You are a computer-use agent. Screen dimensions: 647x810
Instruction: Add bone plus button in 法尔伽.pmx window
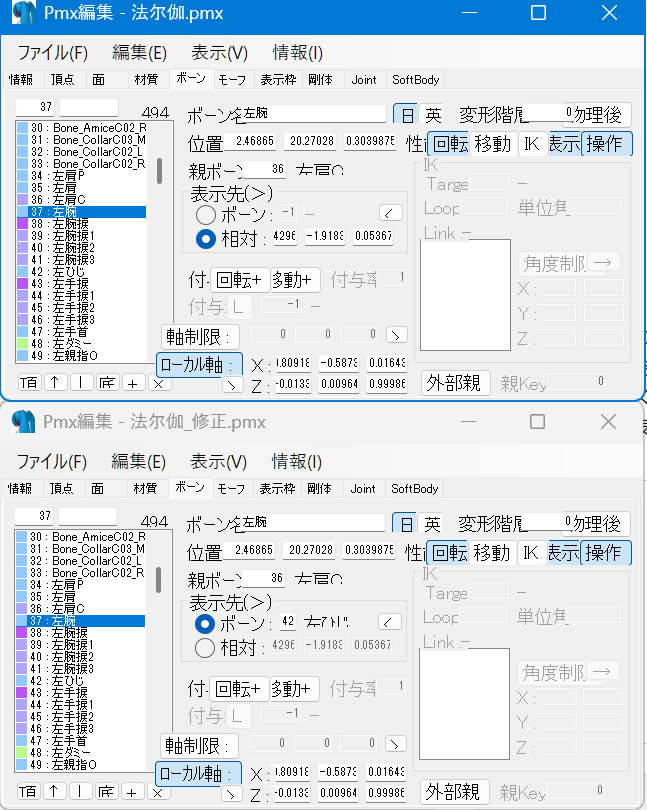pos(133,383)
